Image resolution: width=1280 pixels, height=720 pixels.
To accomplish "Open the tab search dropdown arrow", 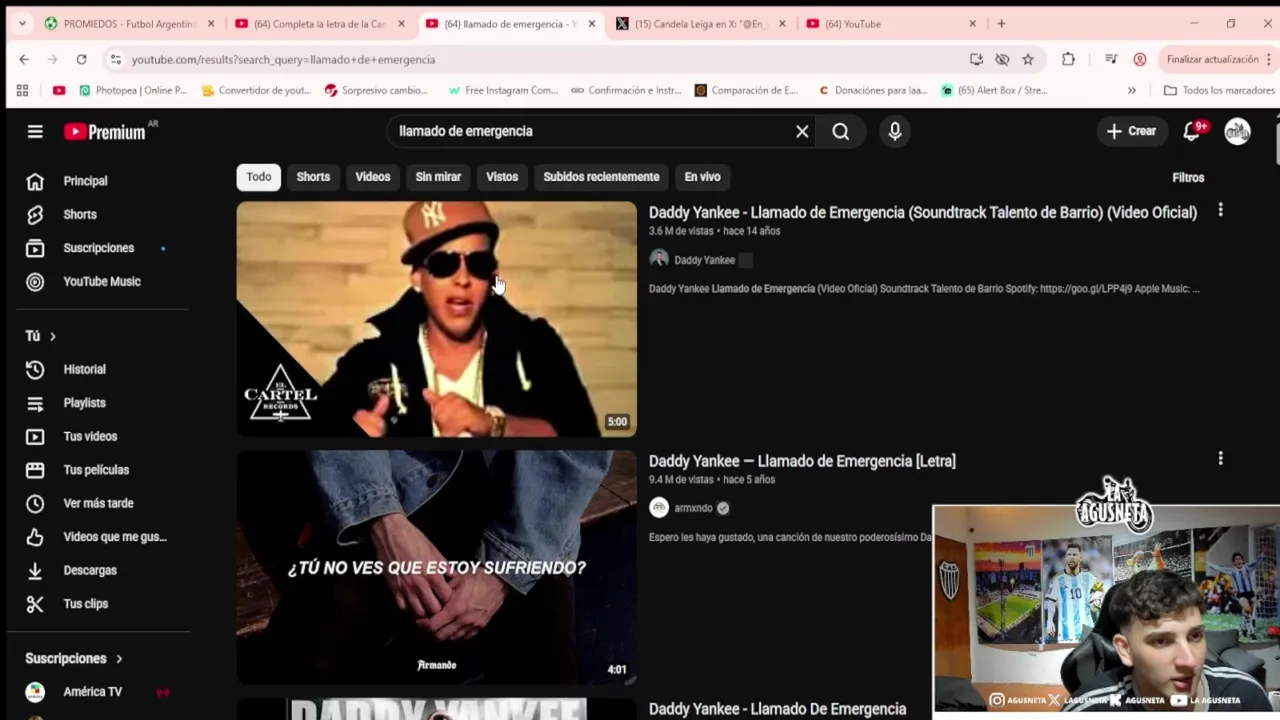I will click(x=22, y=24).
